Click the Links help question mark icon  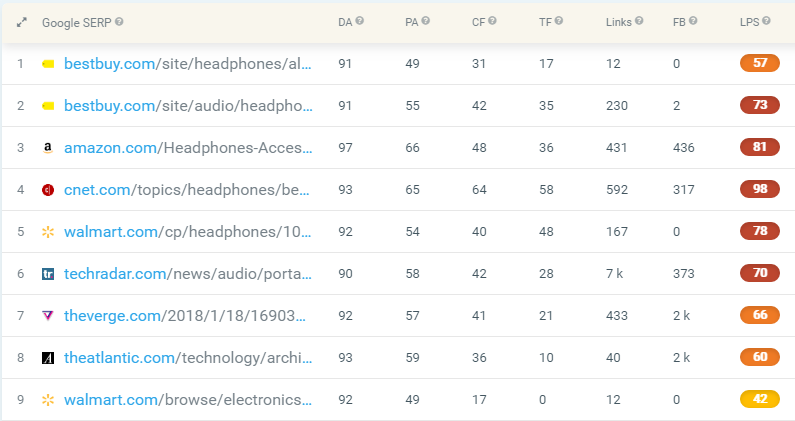coord(639,21)
